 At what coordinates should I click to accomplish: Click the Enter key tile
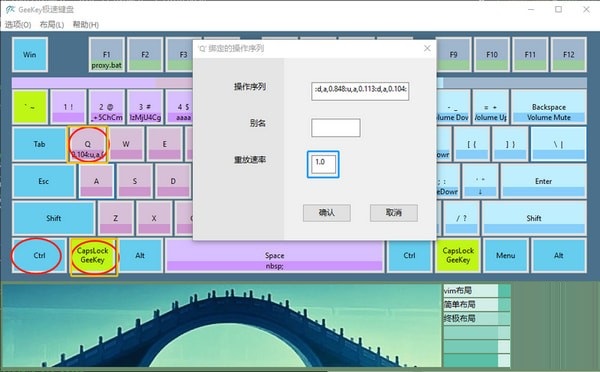coord(543,181)
